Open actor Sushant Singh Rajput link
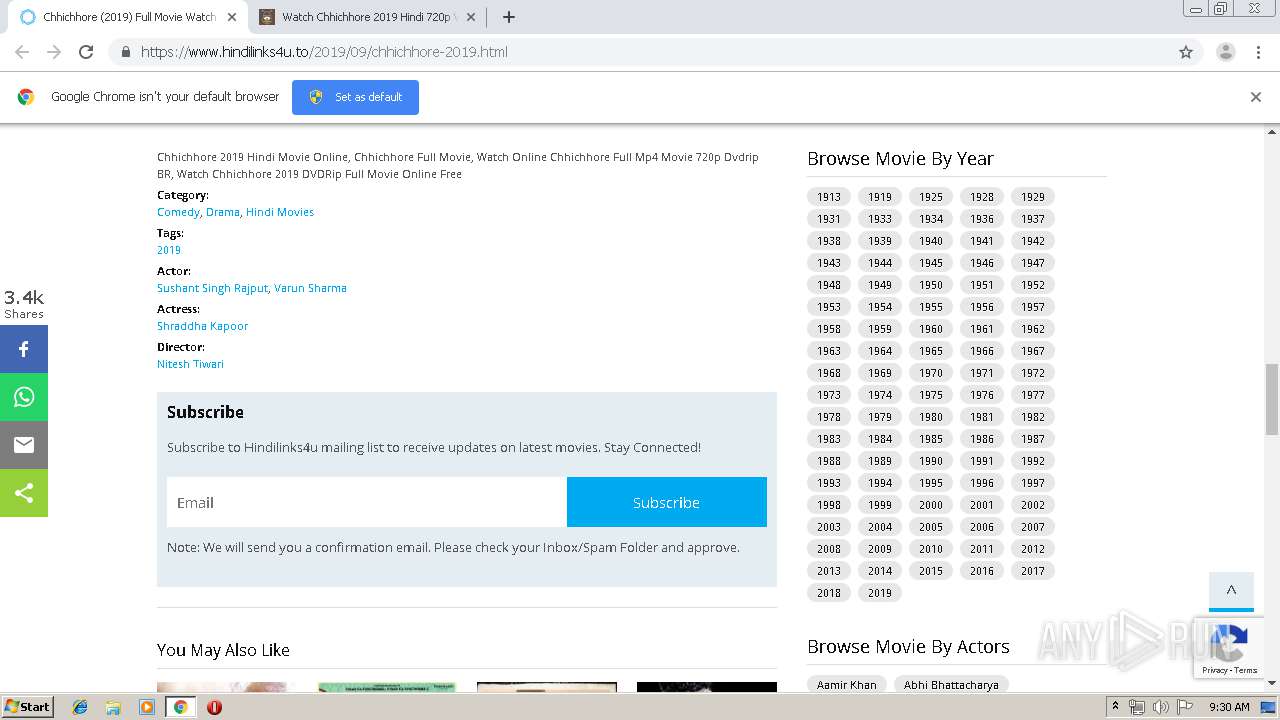 212,288
